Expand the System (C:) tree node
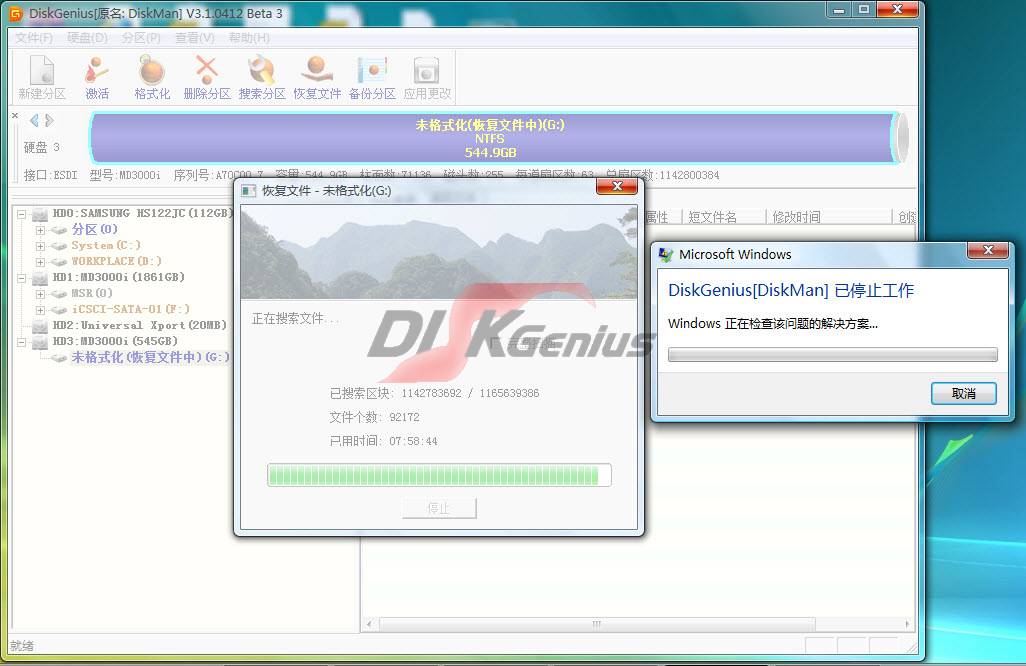This screenshot has height=666, width=1026. (x=40, y=246)
